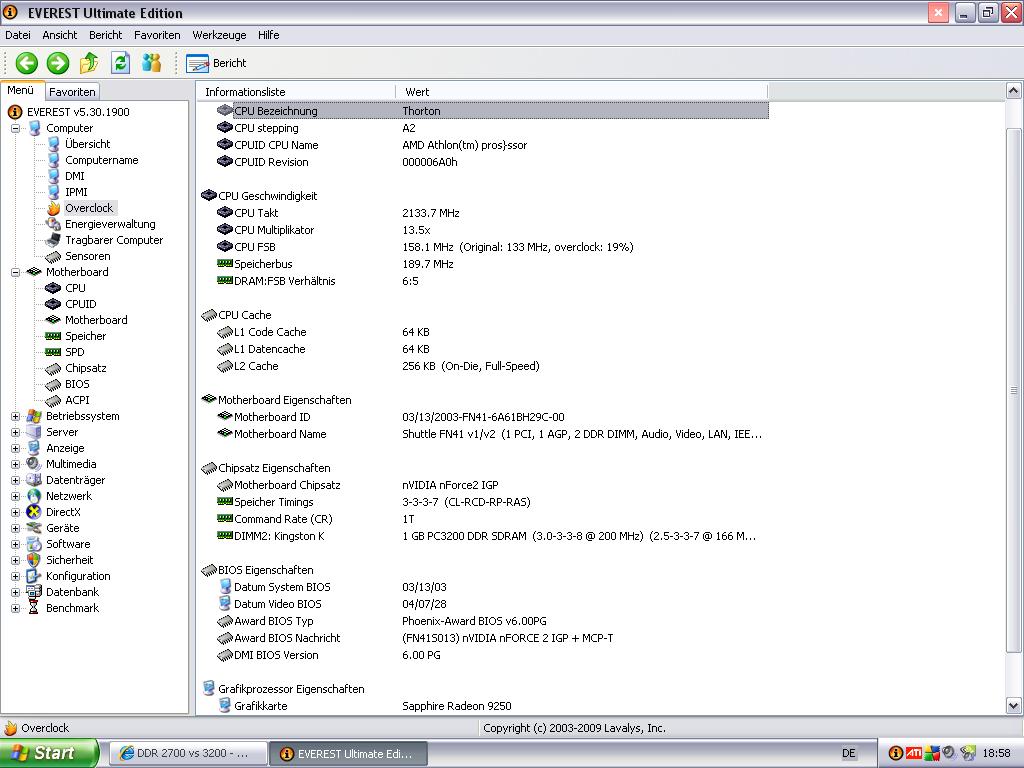
Task: Select the CPU FSB row
Action: pyautogui.click(x=492, y=247)
